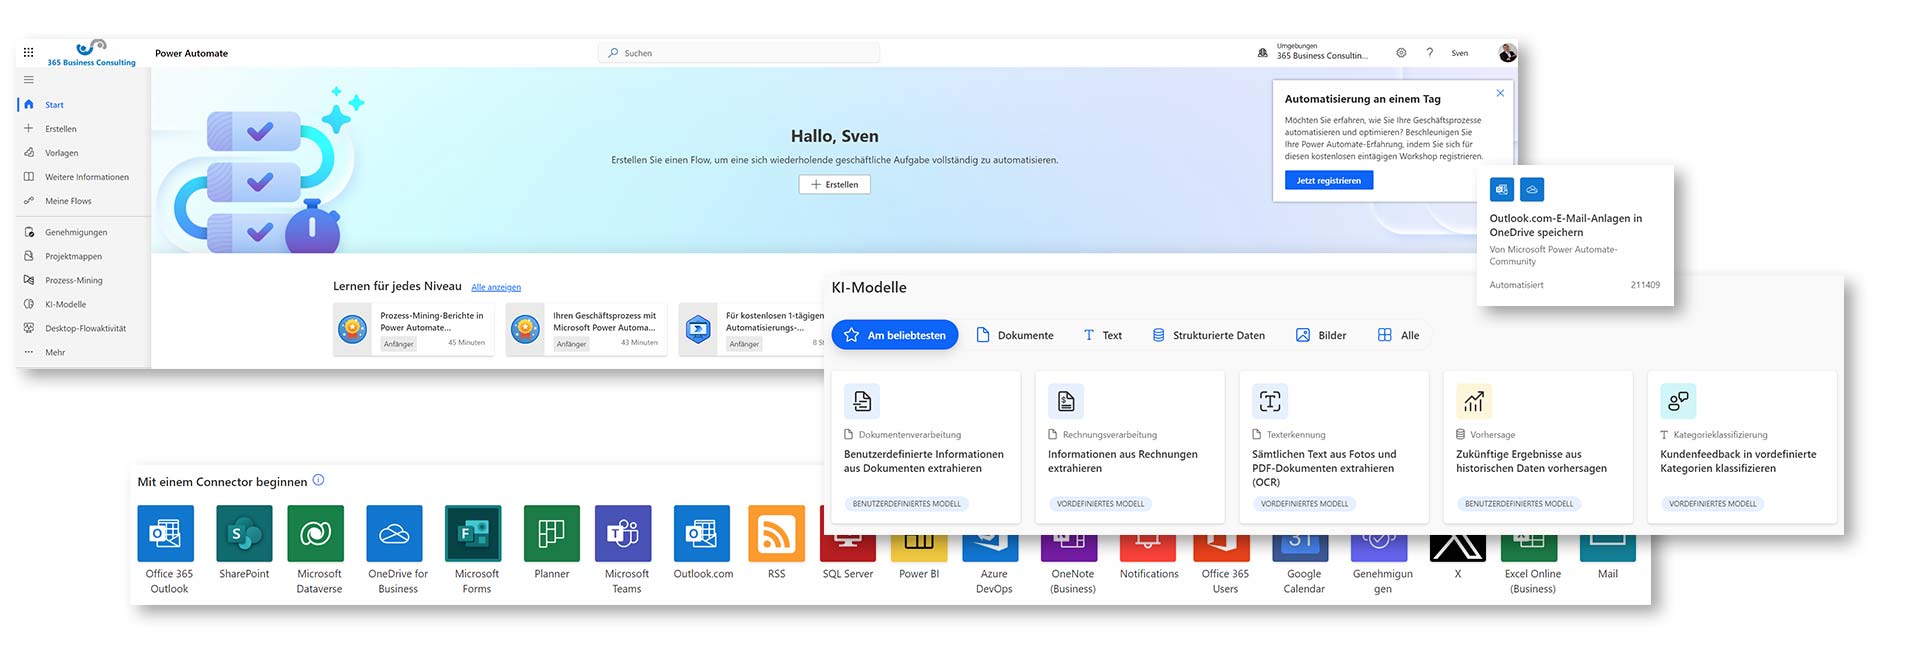
Task: Click Kategorieklassifizierung model card icon
Action: point(1678,401)
